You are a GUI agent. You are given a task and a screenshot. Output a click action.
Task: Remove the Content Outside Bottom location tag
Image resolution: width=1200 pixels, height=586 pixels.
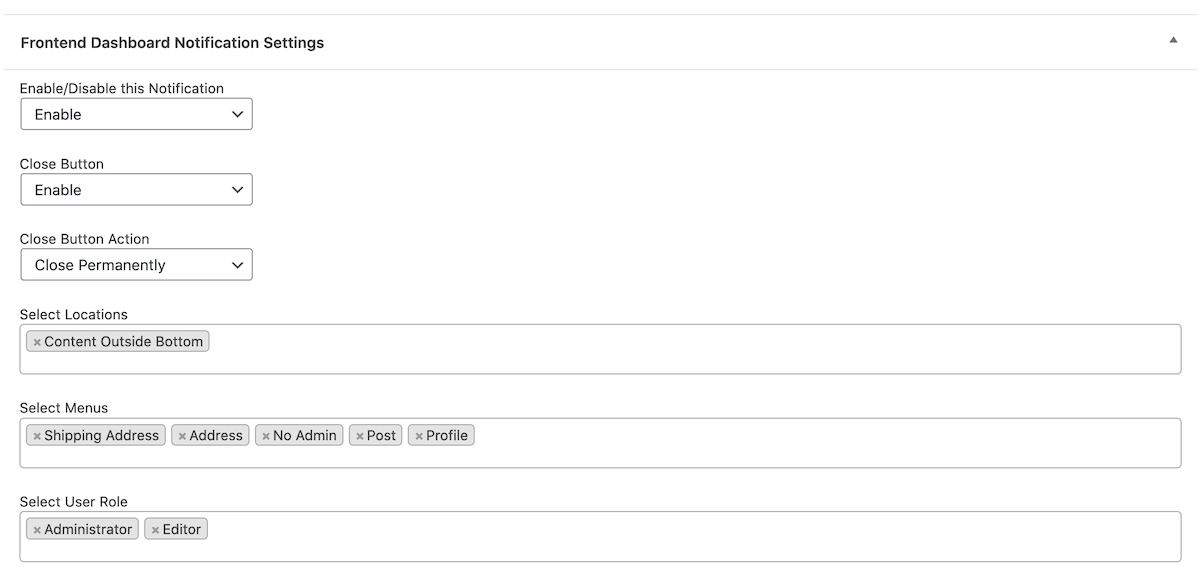click(x=37, y=342)
